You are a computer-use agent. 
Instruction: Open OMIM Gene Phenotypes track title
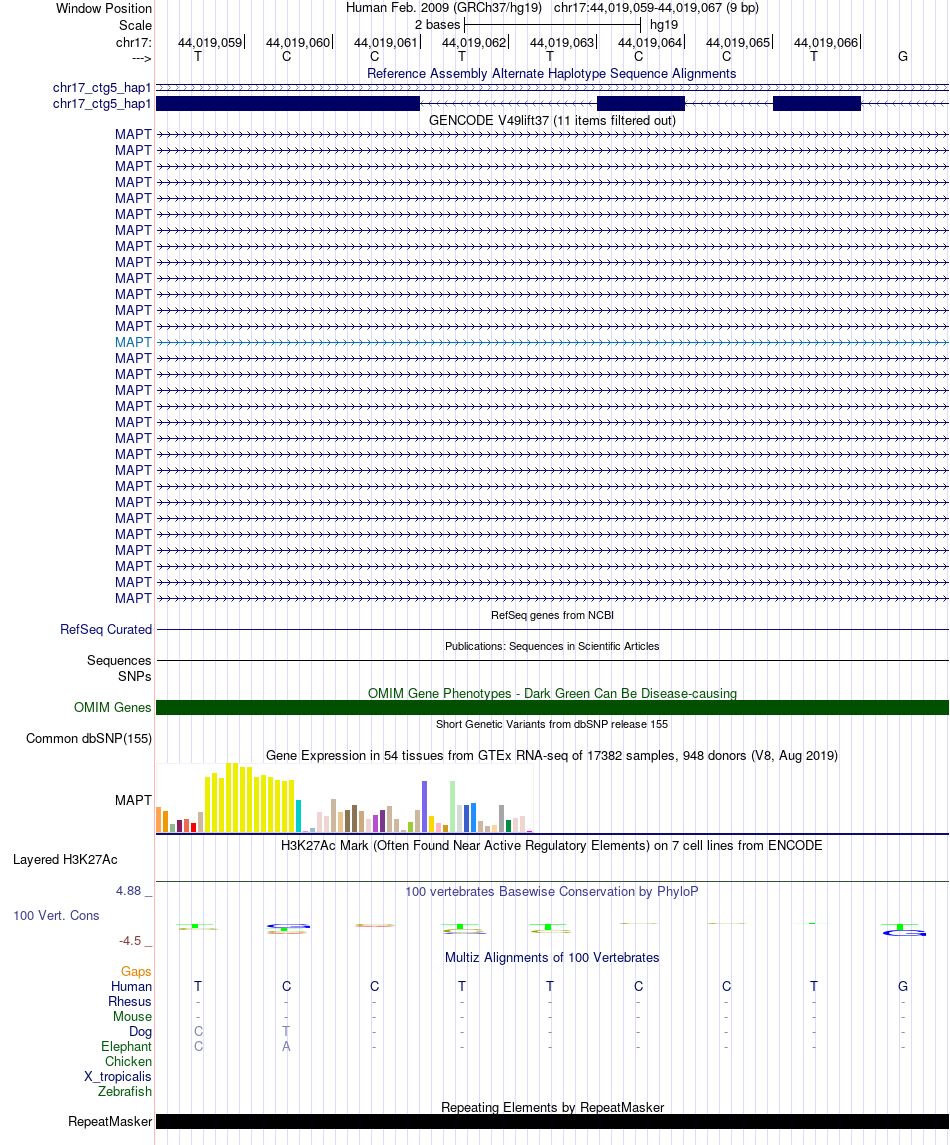coord(552,693)
